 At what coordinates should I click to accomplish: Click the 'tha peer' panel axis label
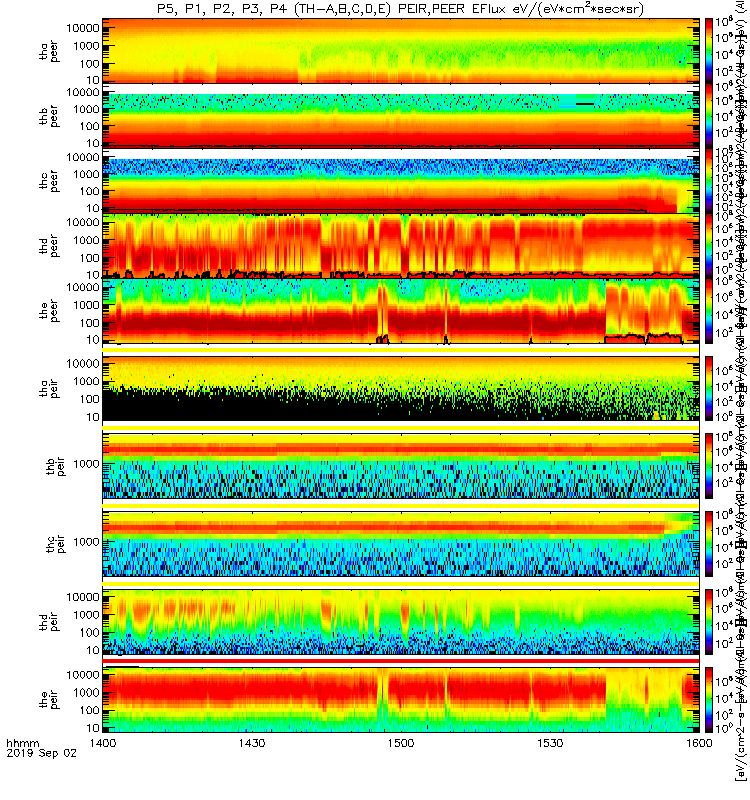pyautogui.click(x=49, y=51)
